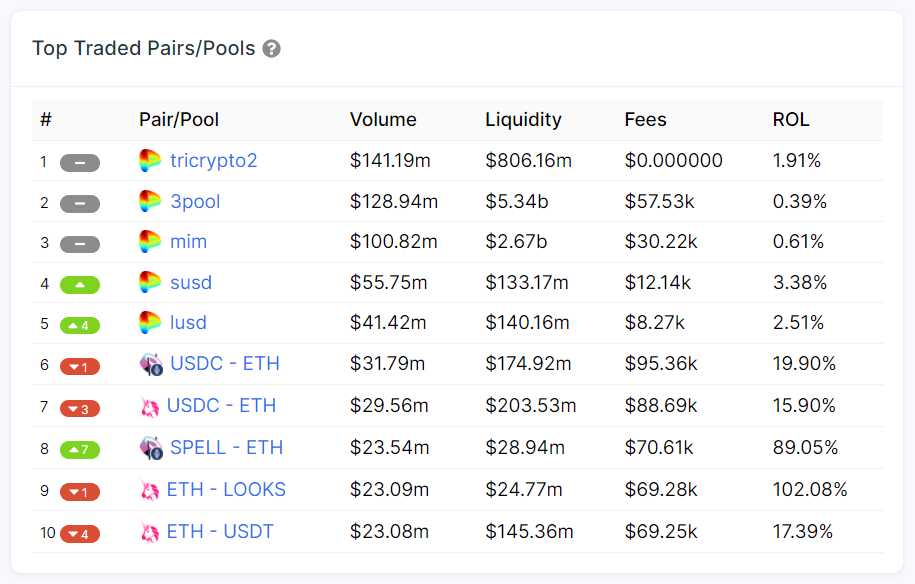Viewport: 915px width, 584px height.
Task: Click the Curve icon beside tricrypto2
Action: [x=150, y=161]
